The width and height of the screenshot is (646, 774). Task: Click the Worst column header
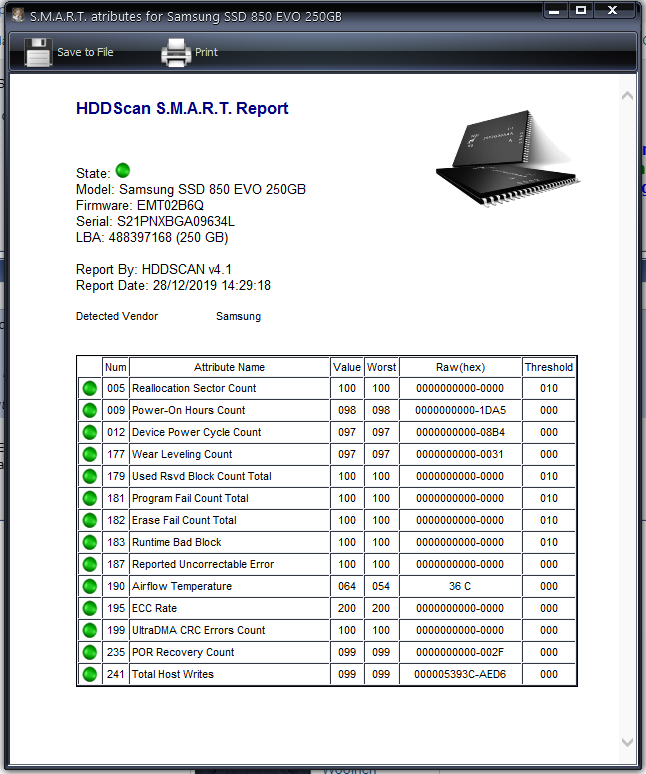381,367
